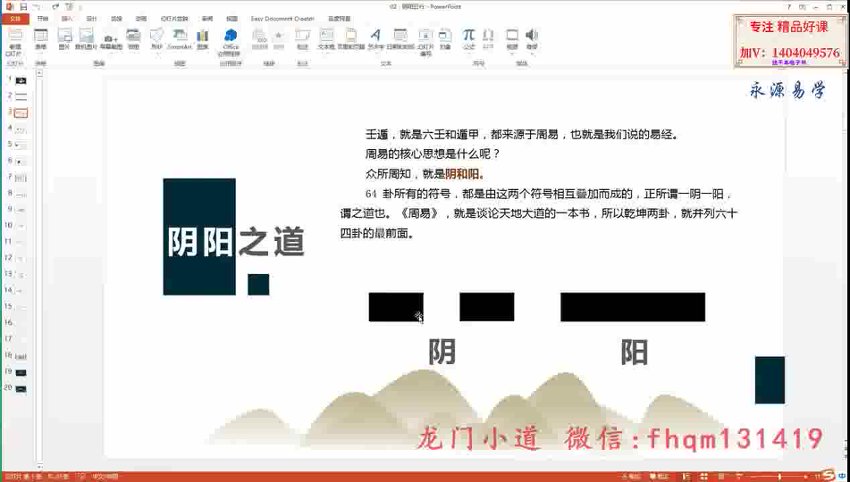The width and height of the screenshot is (850, 482).
Task: Insert Slide Number (幻灯片编号)
Action: 426,42
